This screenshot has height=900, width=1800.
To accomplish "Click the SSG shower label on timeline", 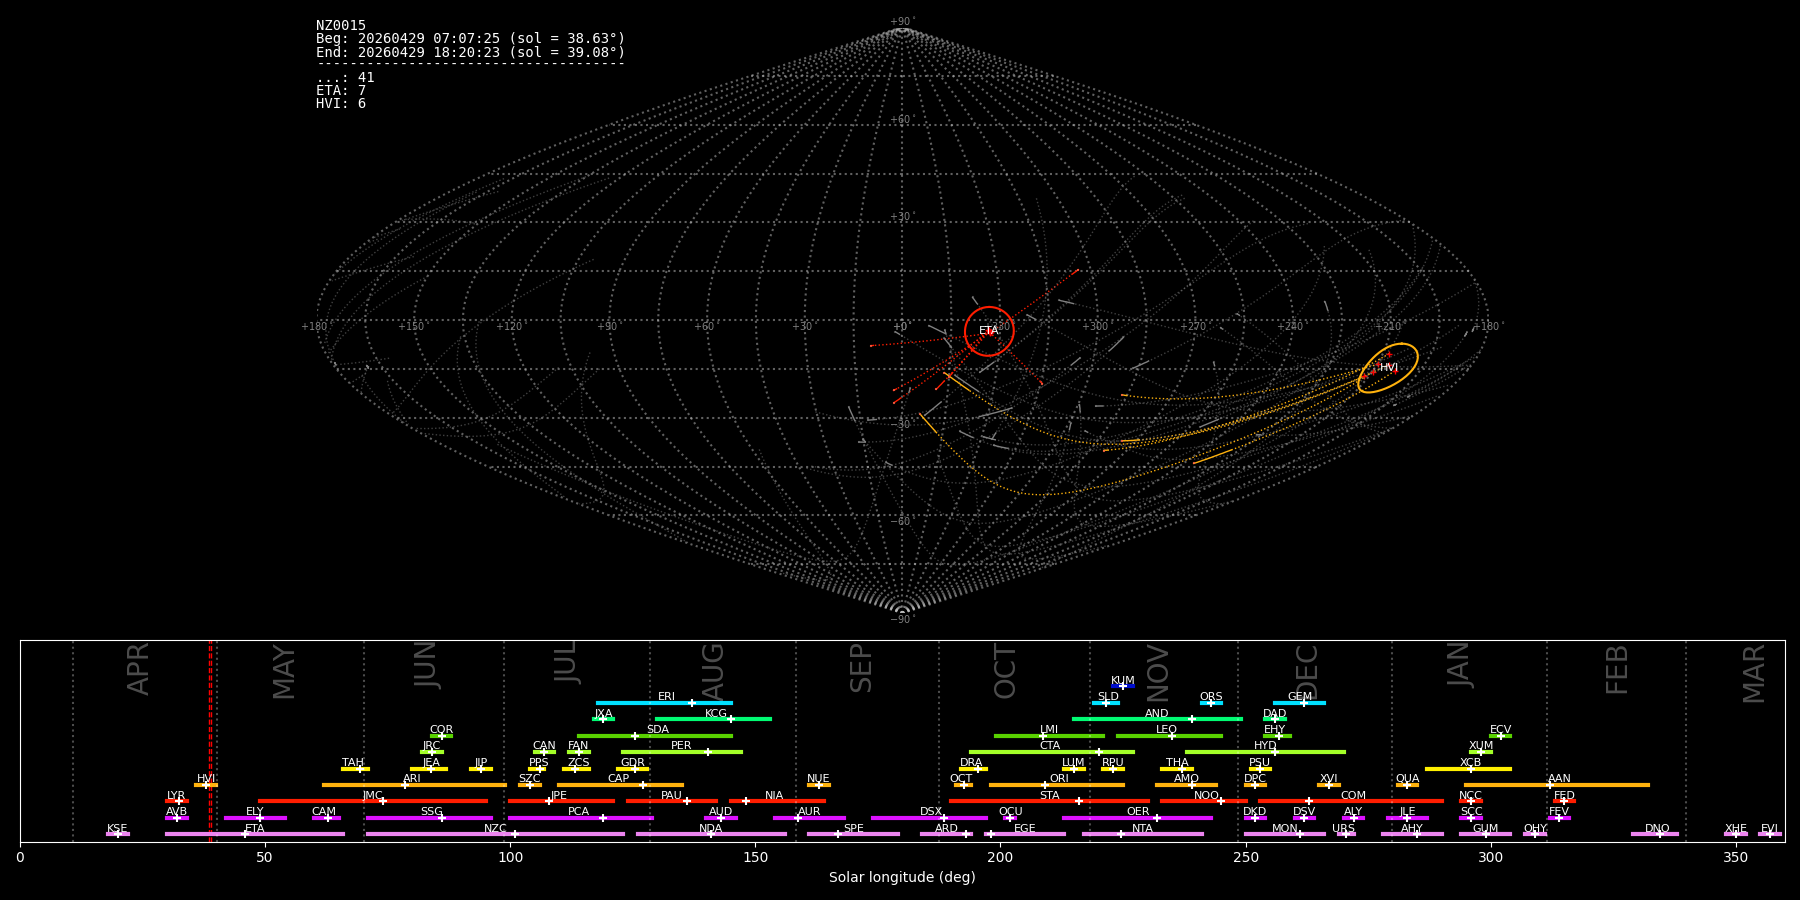I will click(x=432, y=812).
